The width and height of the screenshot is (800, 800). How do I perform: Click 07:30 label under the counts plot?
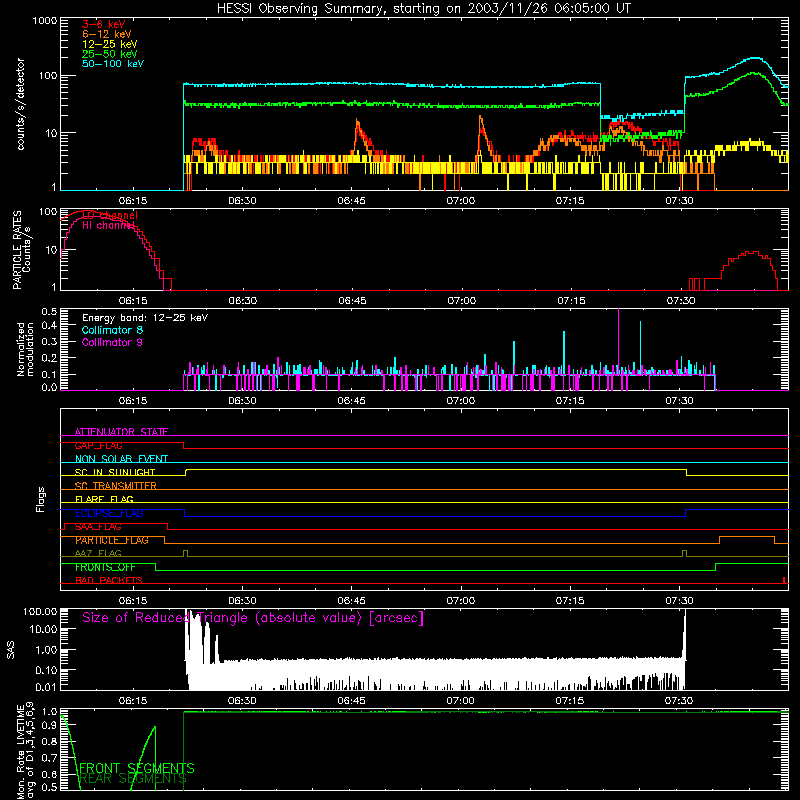coord(679,201)
